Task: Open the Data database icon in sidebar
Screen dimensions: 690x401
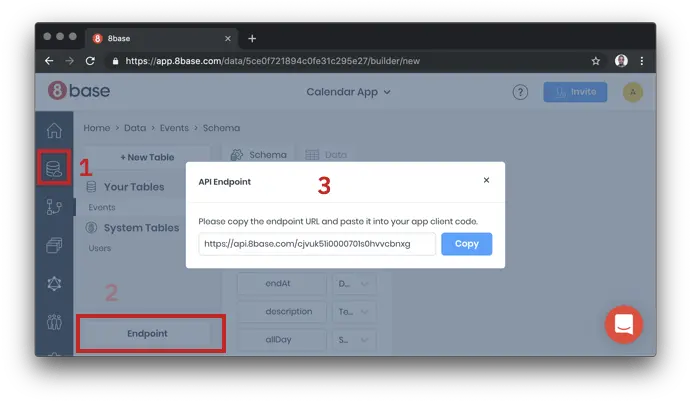Action: [x=54, y=169]
